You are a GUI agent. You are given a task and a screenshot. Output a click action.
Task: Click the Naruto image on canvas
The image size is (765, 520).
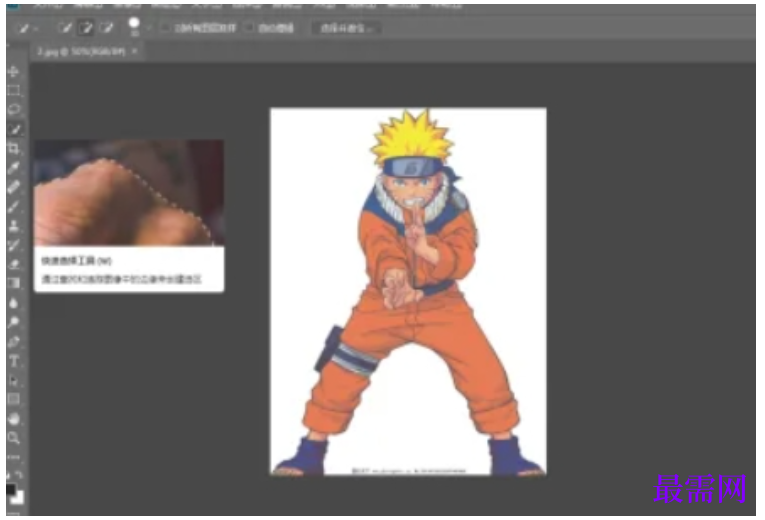408,291
